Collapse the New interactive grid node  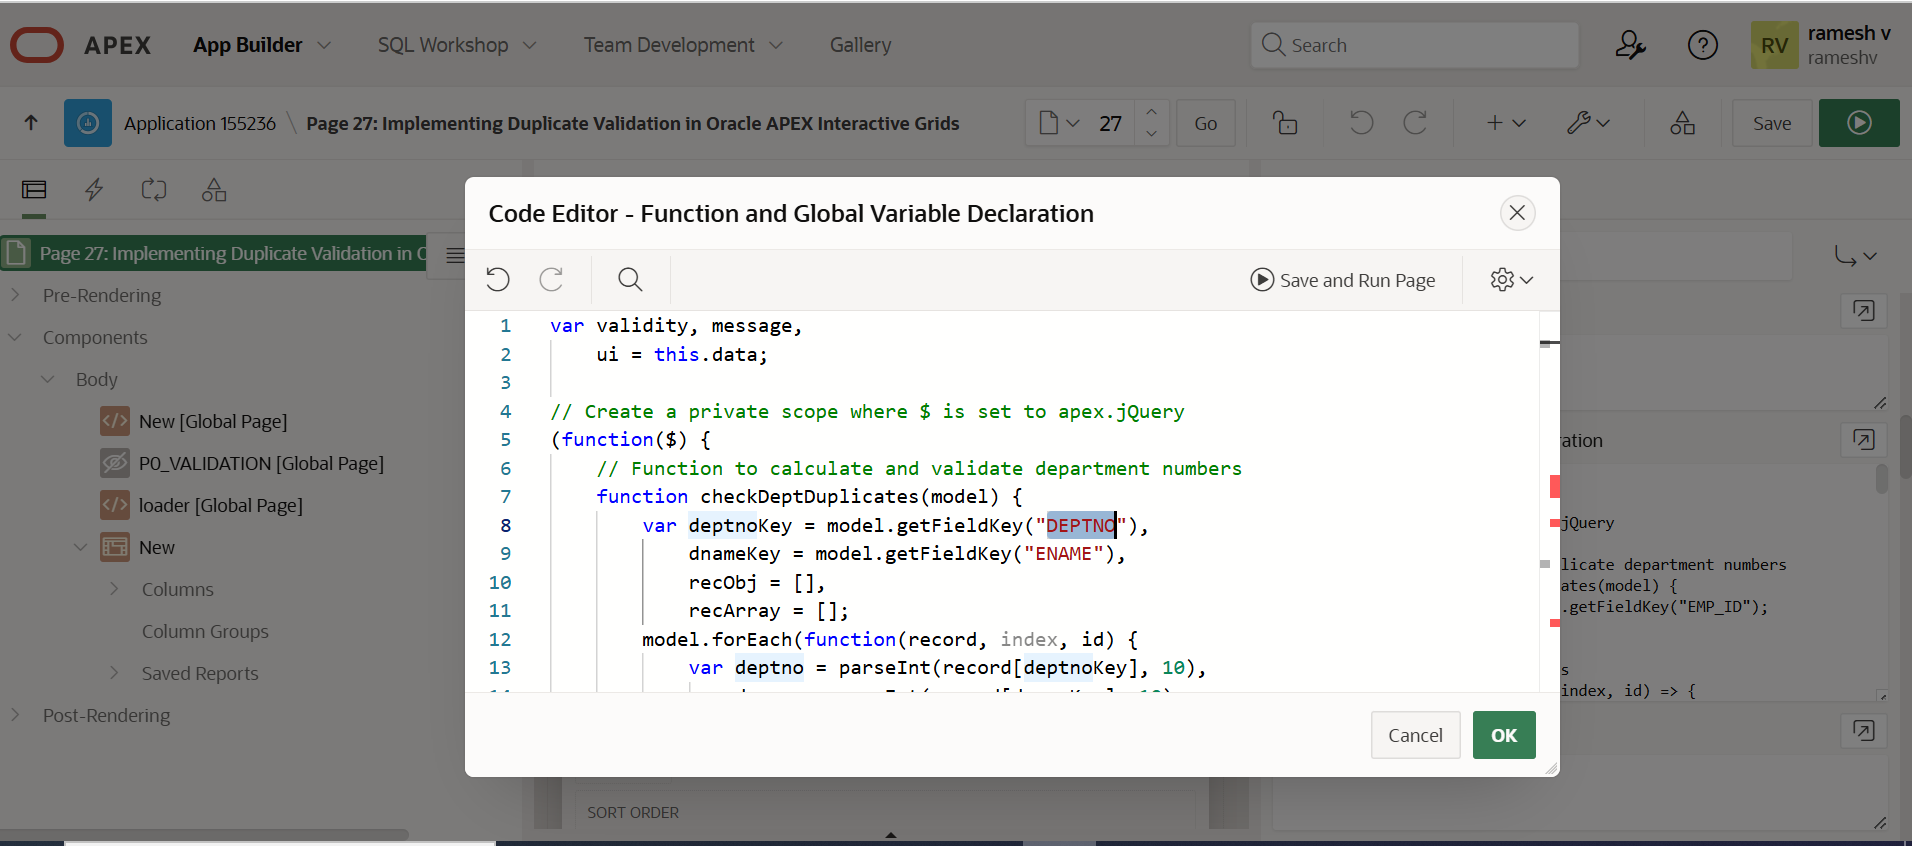tap(81, 547)
